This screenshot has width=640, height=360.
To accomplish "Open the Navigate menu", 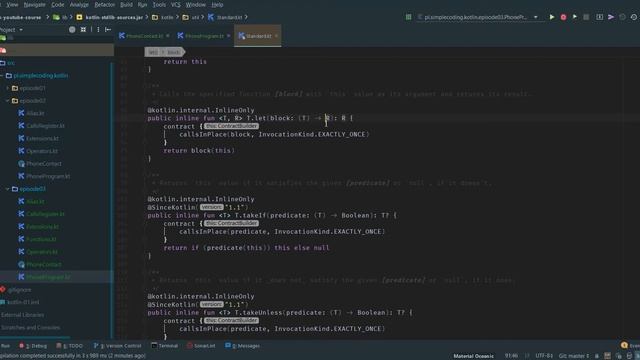I will [35, 4].
